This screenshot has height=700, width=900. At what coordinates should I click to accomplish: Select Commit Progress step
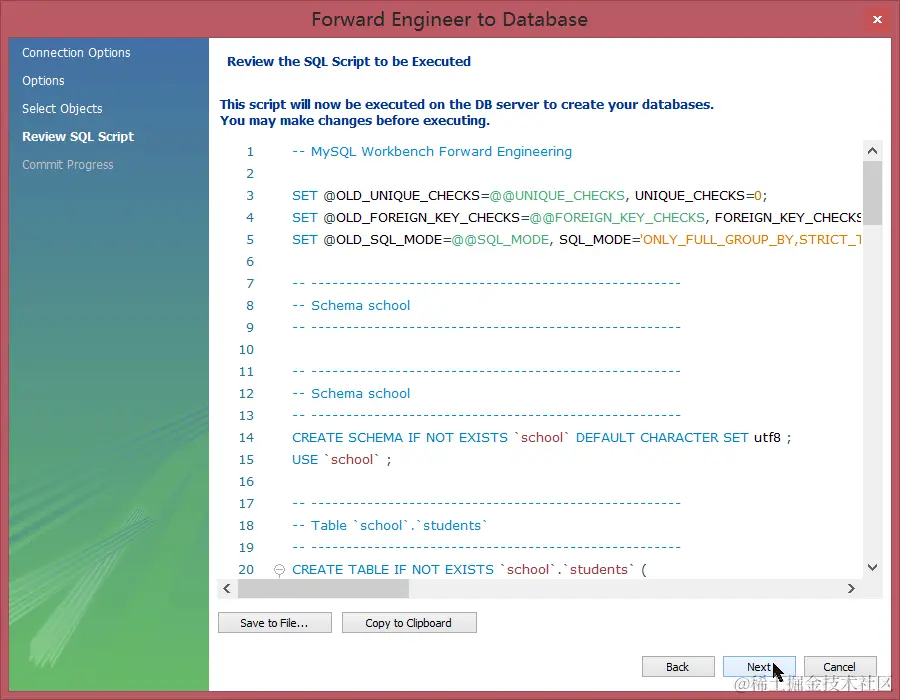click(68, 165)
